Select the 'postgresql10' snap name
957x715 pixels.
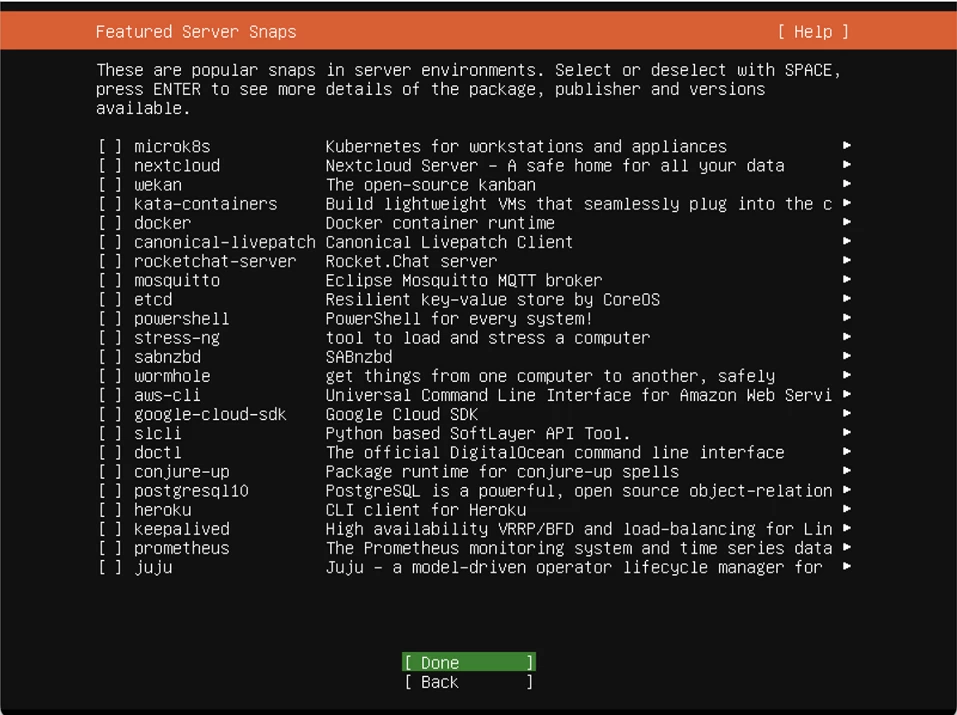click(191, 491)
